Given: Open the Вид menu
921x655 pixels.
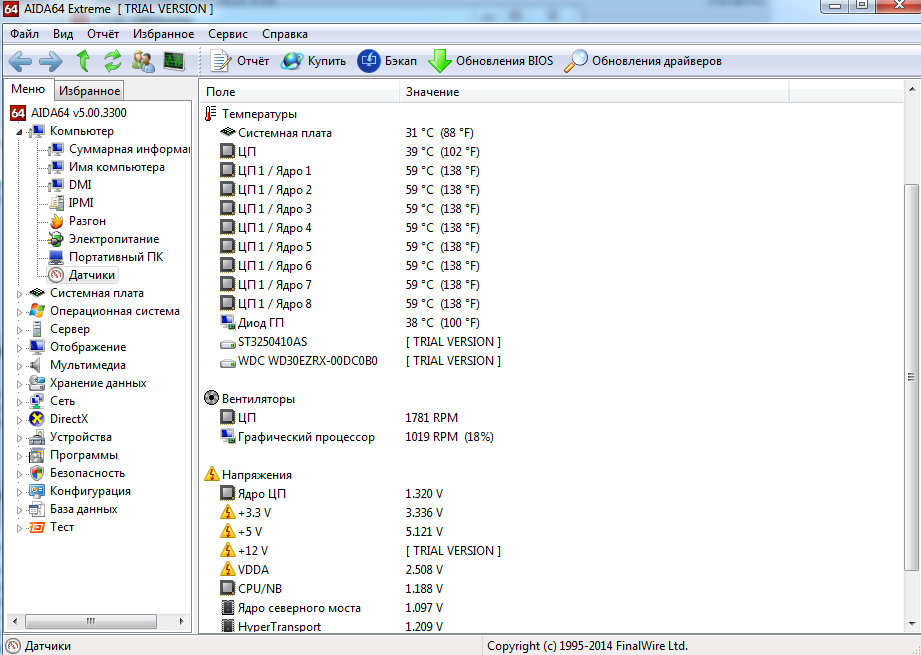Looking at the screenshot, I should [63, 34].
